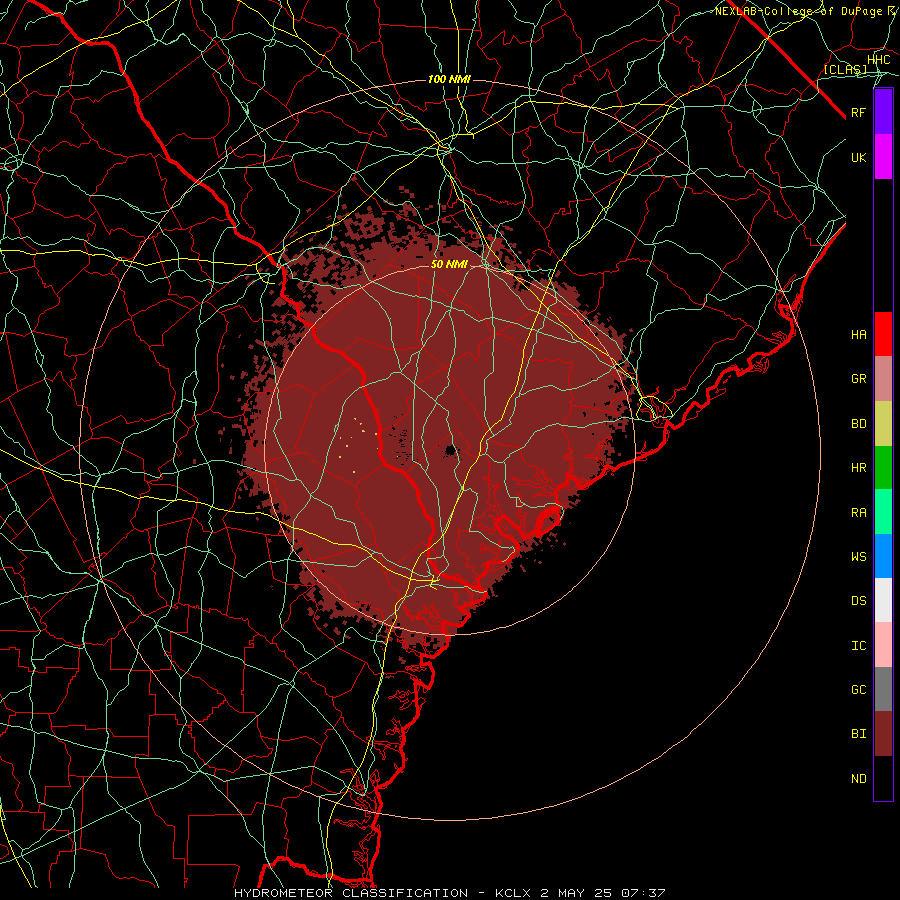Click the 'WS' legend label

859,557
